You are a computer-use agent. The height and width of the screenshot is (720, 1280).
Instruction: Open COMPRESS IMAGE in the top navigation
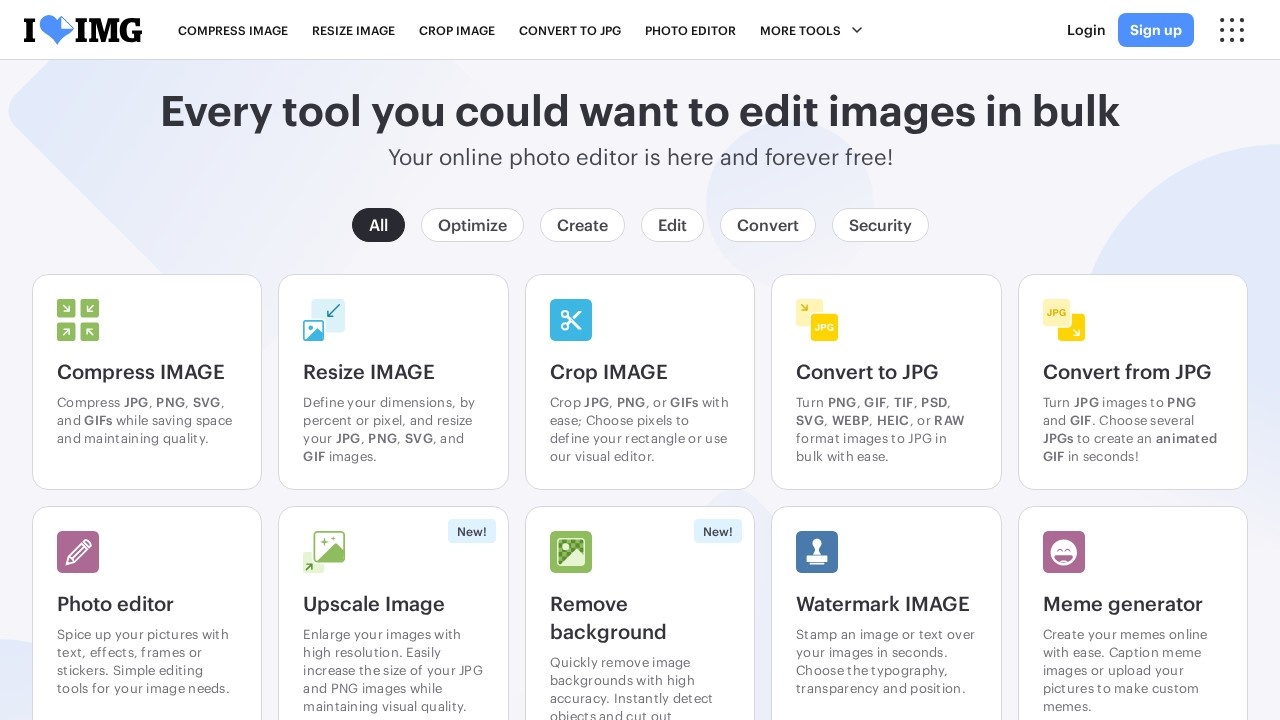pyautogui.click(x=233, y=31)
